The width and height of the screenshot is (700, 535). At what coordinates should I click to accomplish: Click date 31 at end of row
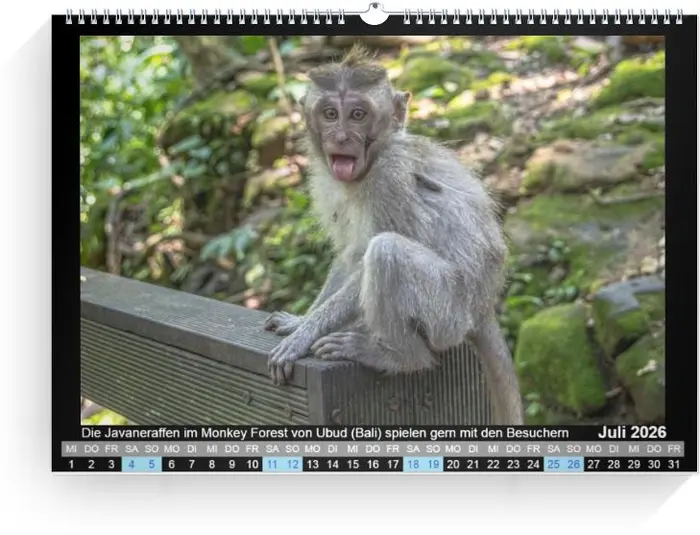(674, 464)
